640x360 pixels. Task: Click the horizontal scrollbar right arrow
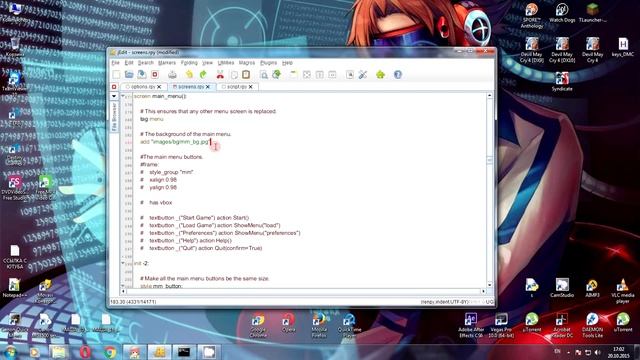coord(483,291)
